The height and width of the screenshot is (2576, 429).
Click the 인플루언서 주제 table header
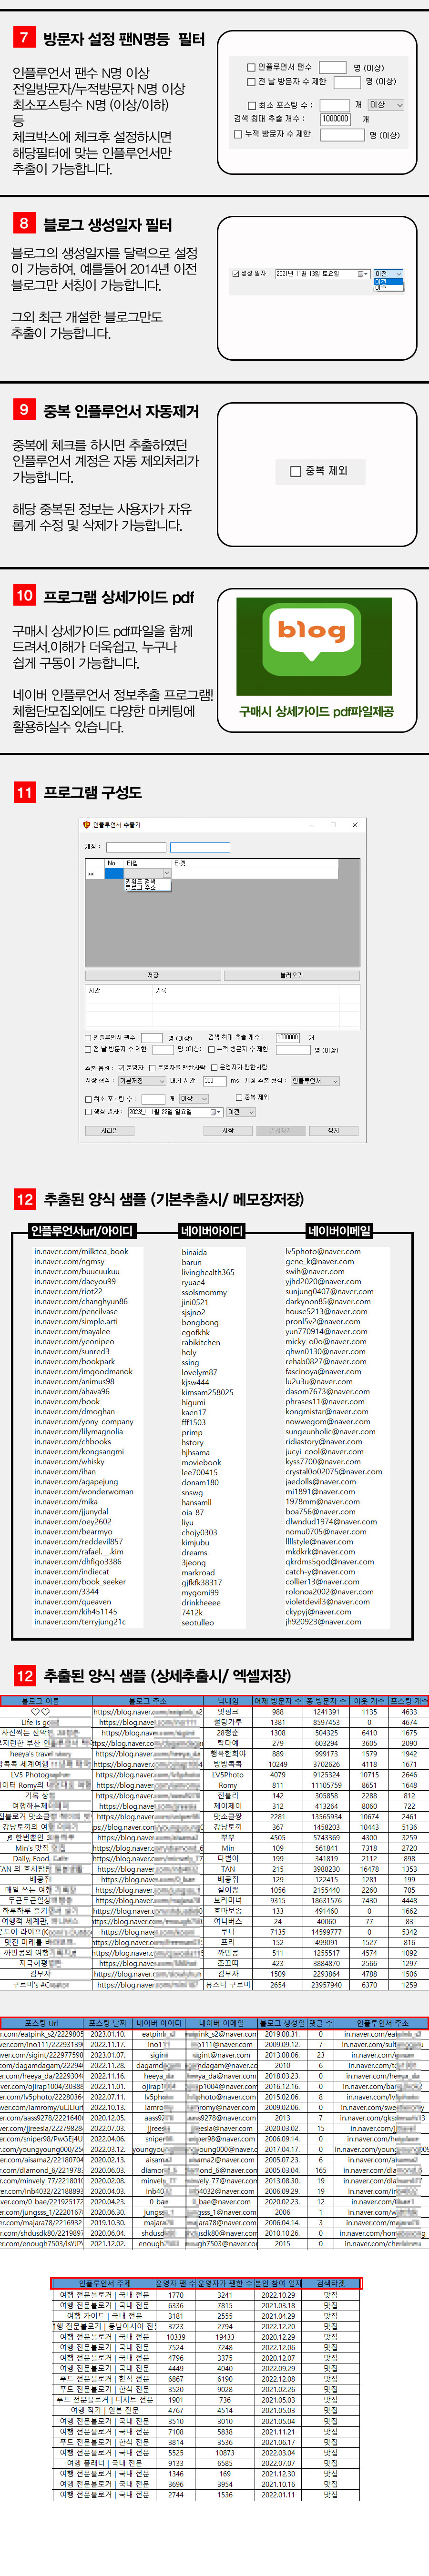coord(104,2283)
